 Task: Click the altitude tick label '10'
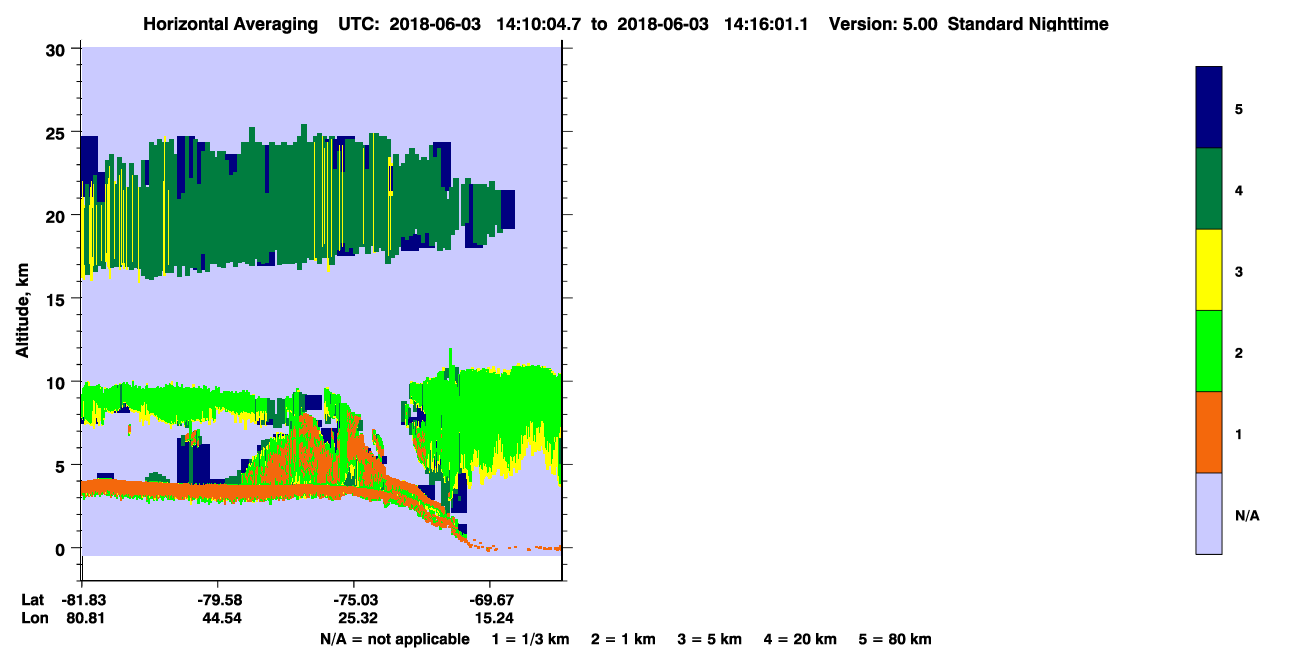pyautogui.click(x=58, y=382)
